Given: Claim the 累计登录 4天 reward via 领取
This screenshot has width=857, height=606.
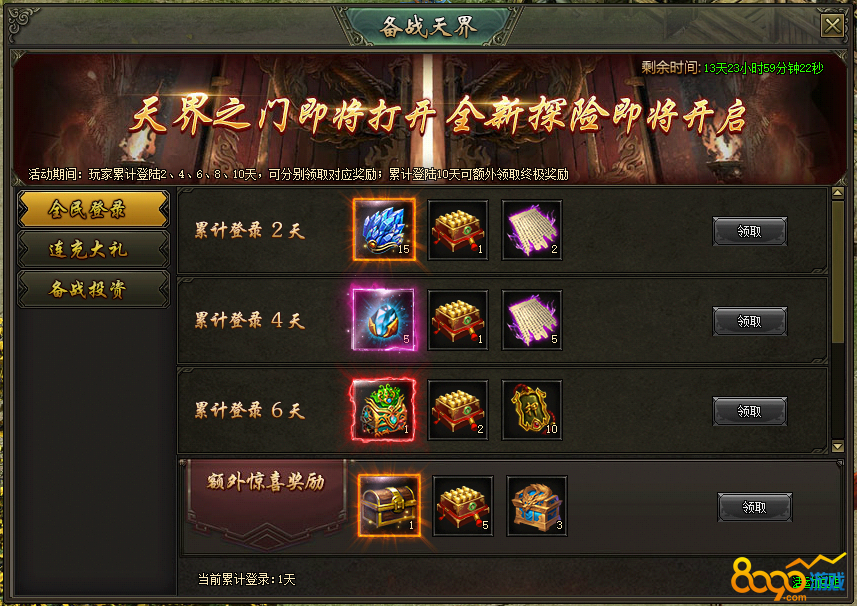Looking at the screenshot, I should 749,321.
